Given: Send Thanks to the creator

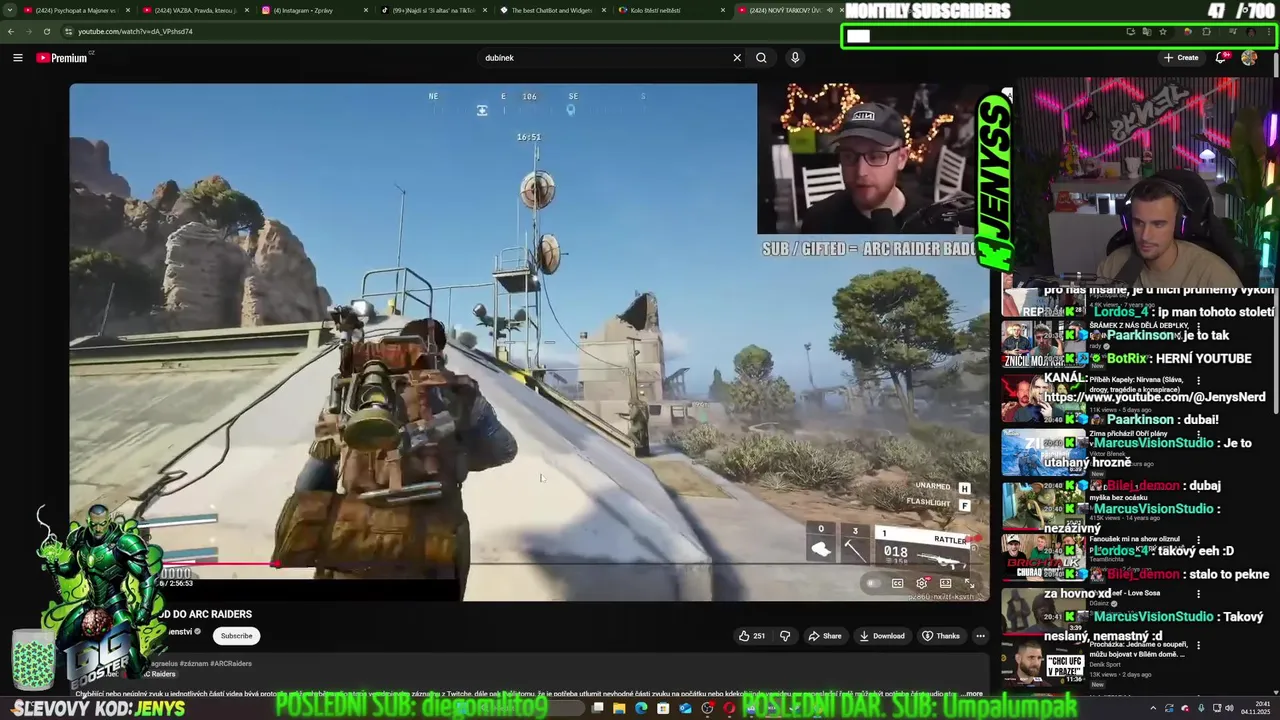Looking at the screenshot, I should pyautogui.click(x=940, y=636).
